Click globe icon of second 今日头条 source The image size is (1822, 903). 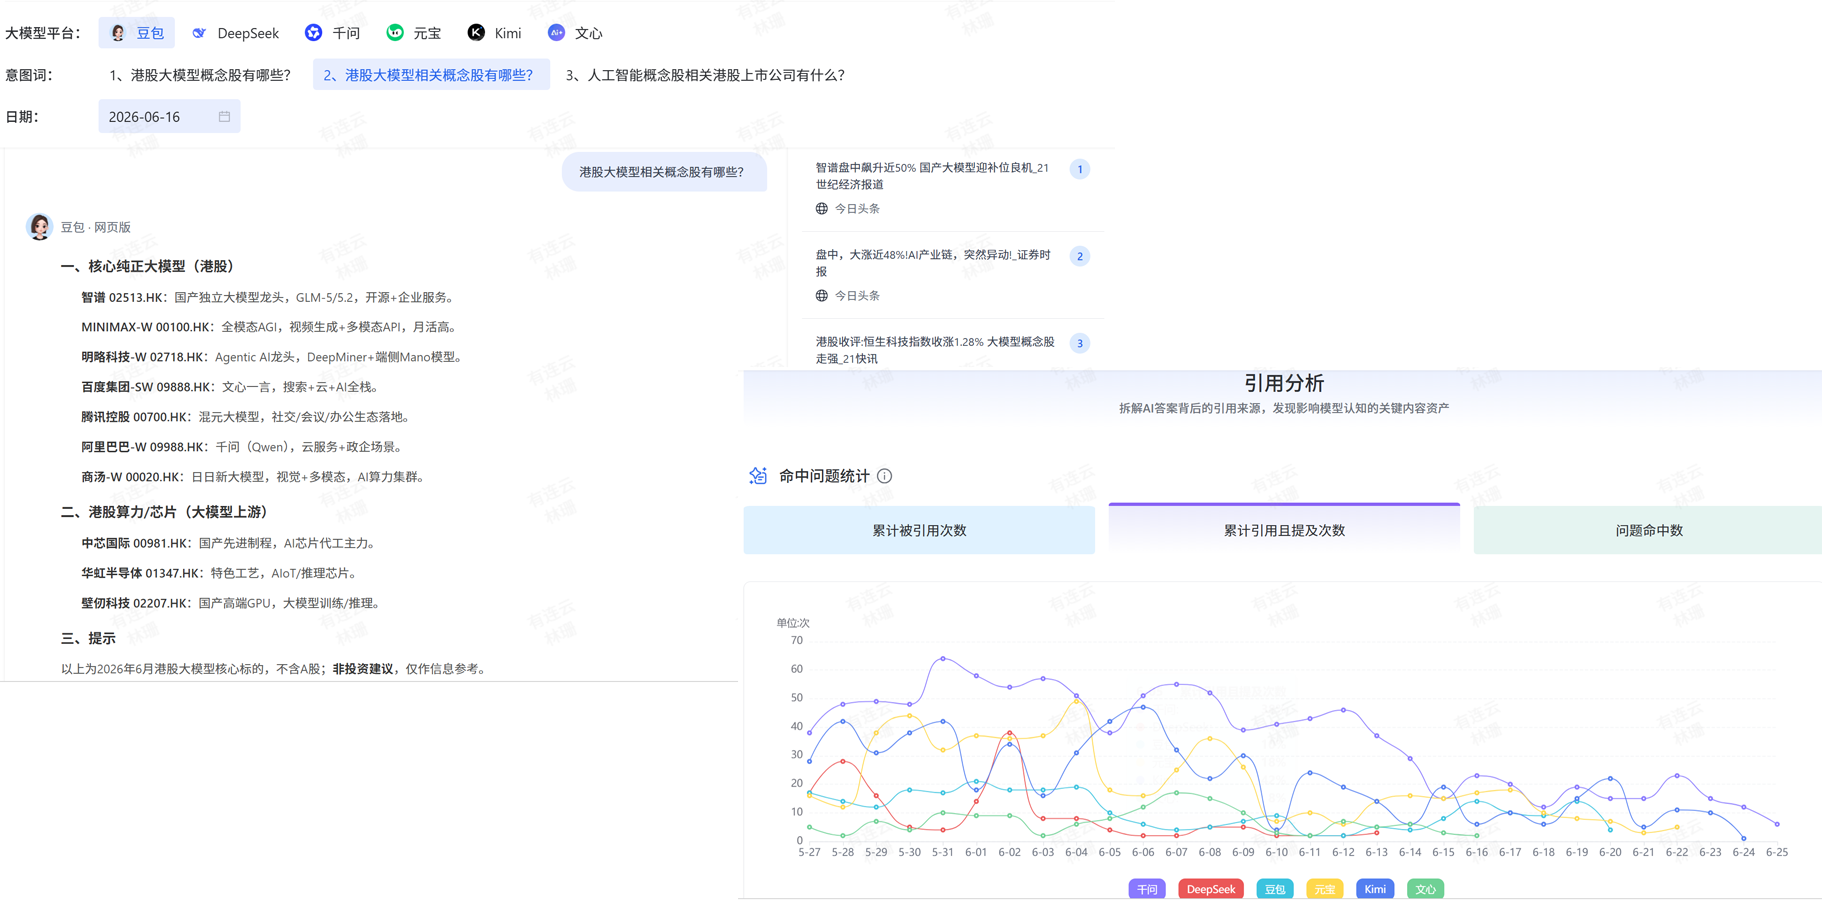822,296
